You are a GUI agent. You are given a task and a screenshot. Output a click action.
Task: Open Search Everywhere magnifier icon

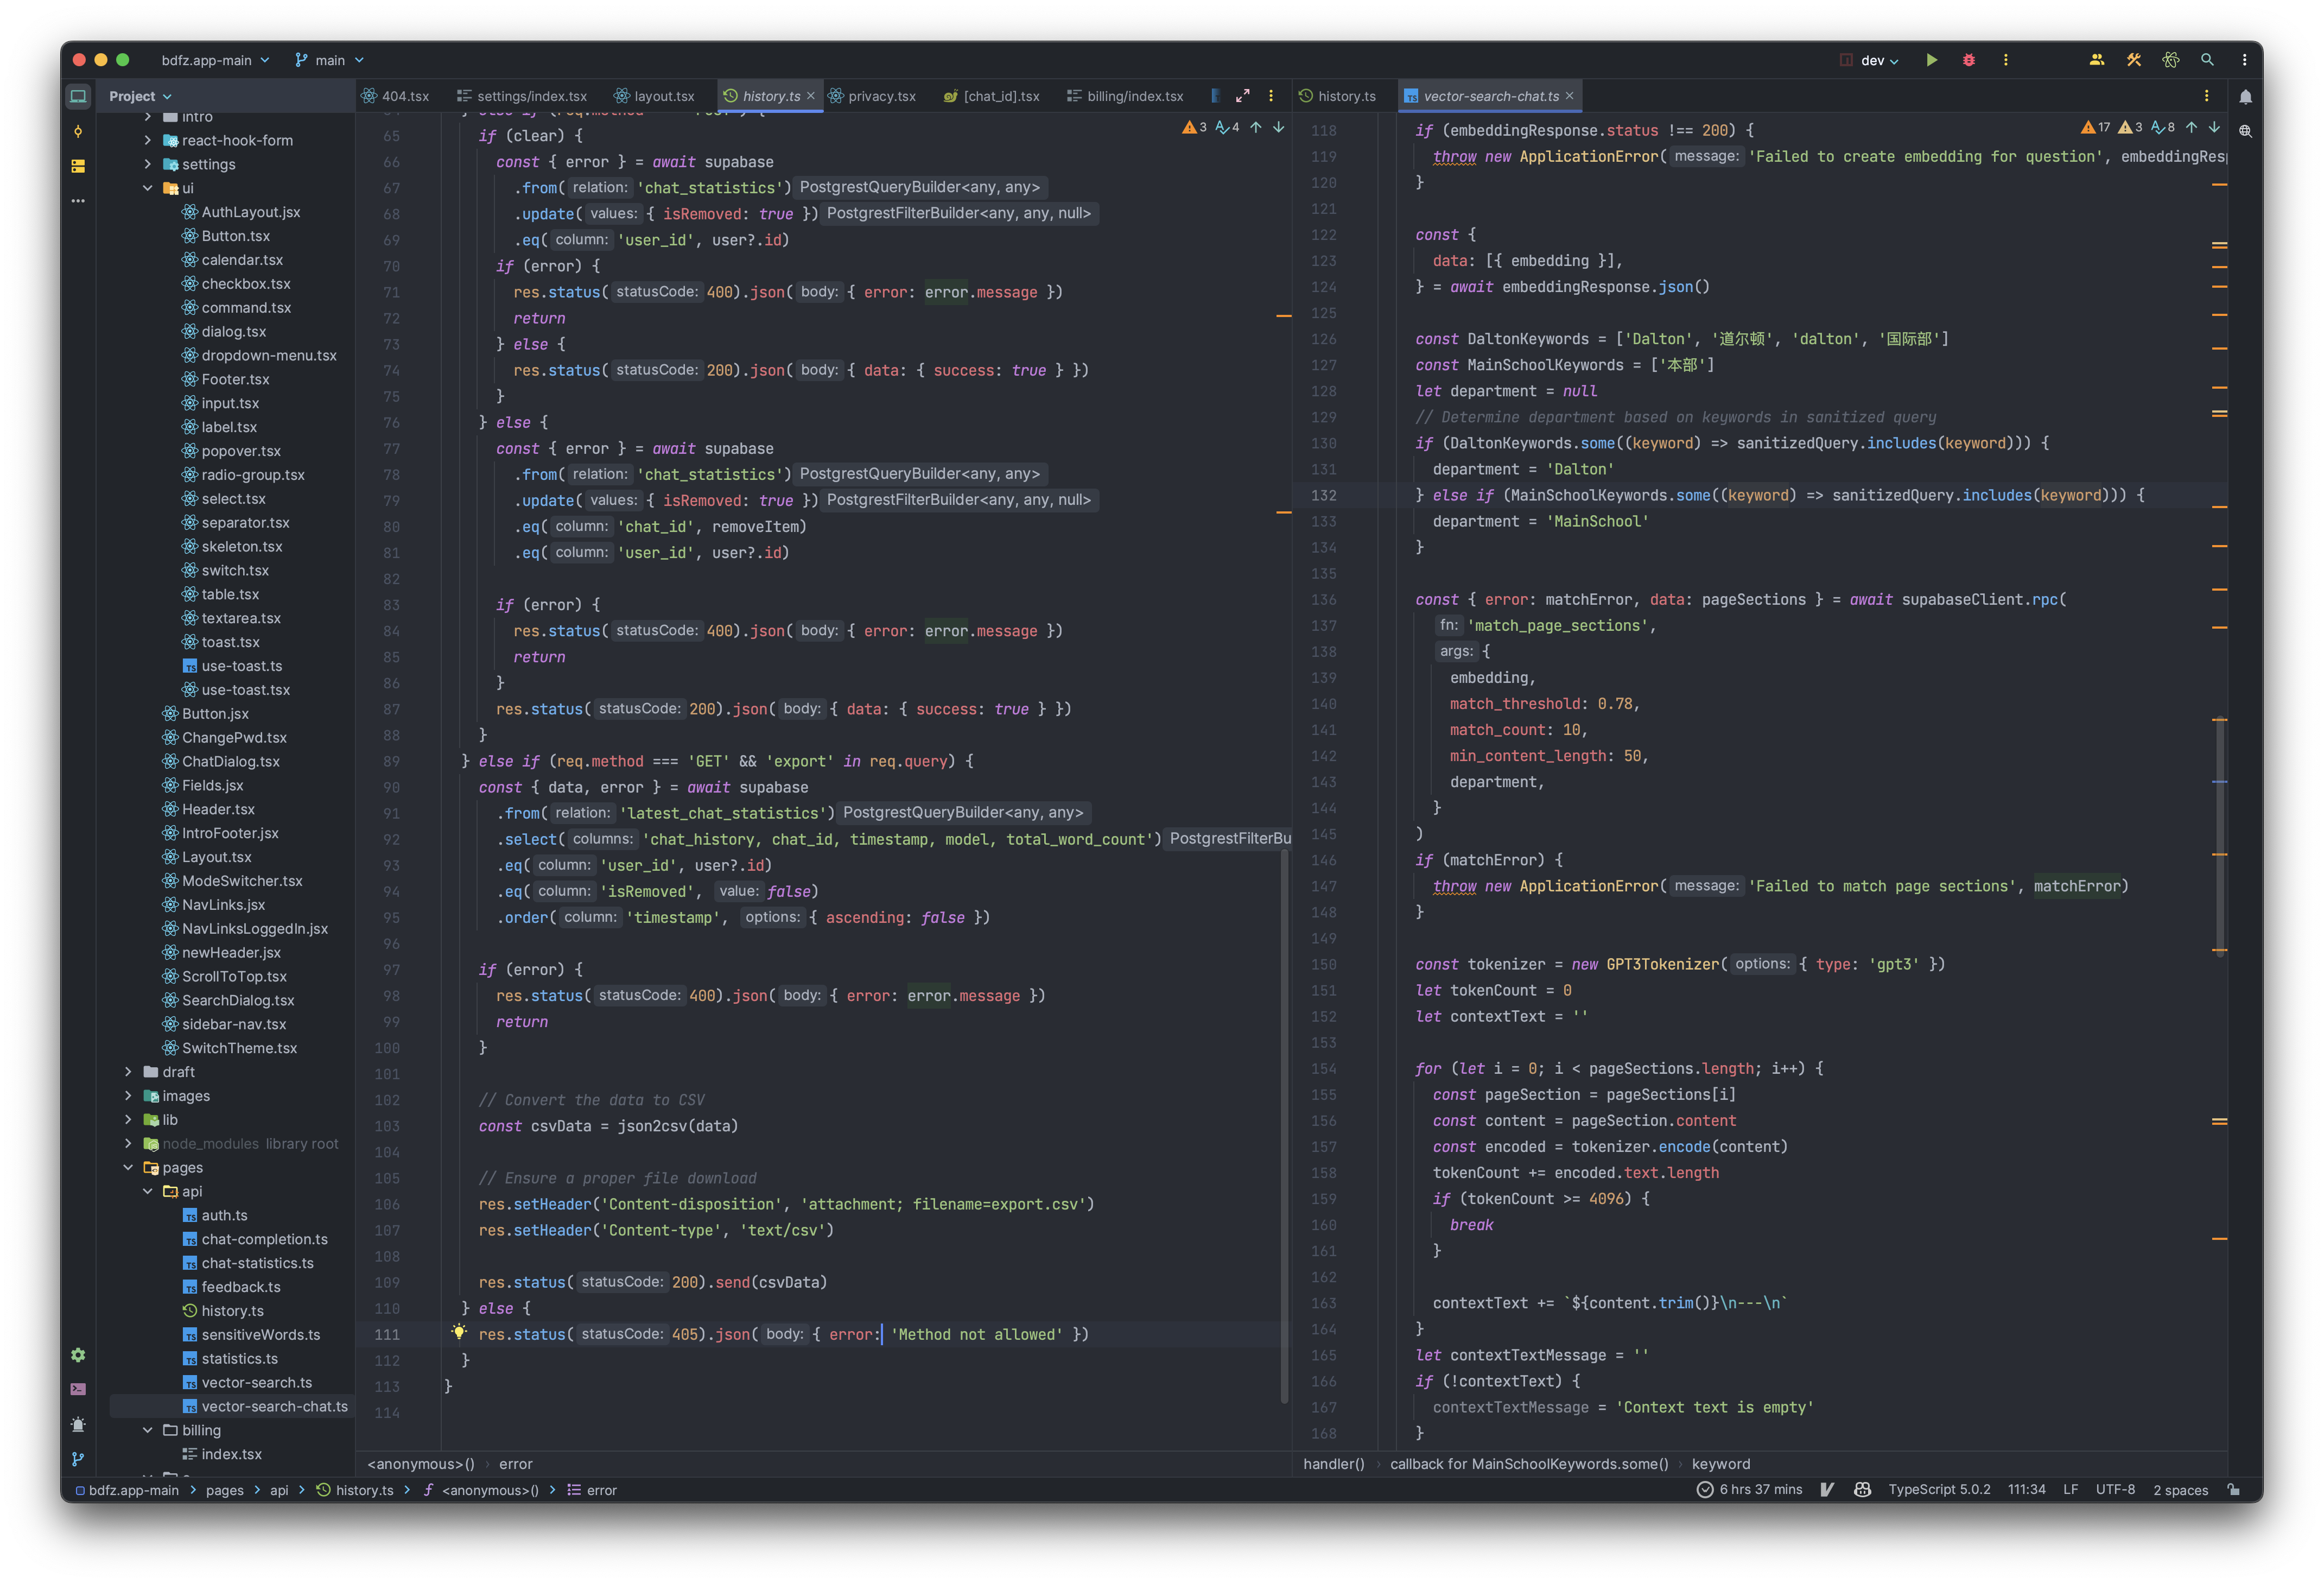pos(2207,60)
